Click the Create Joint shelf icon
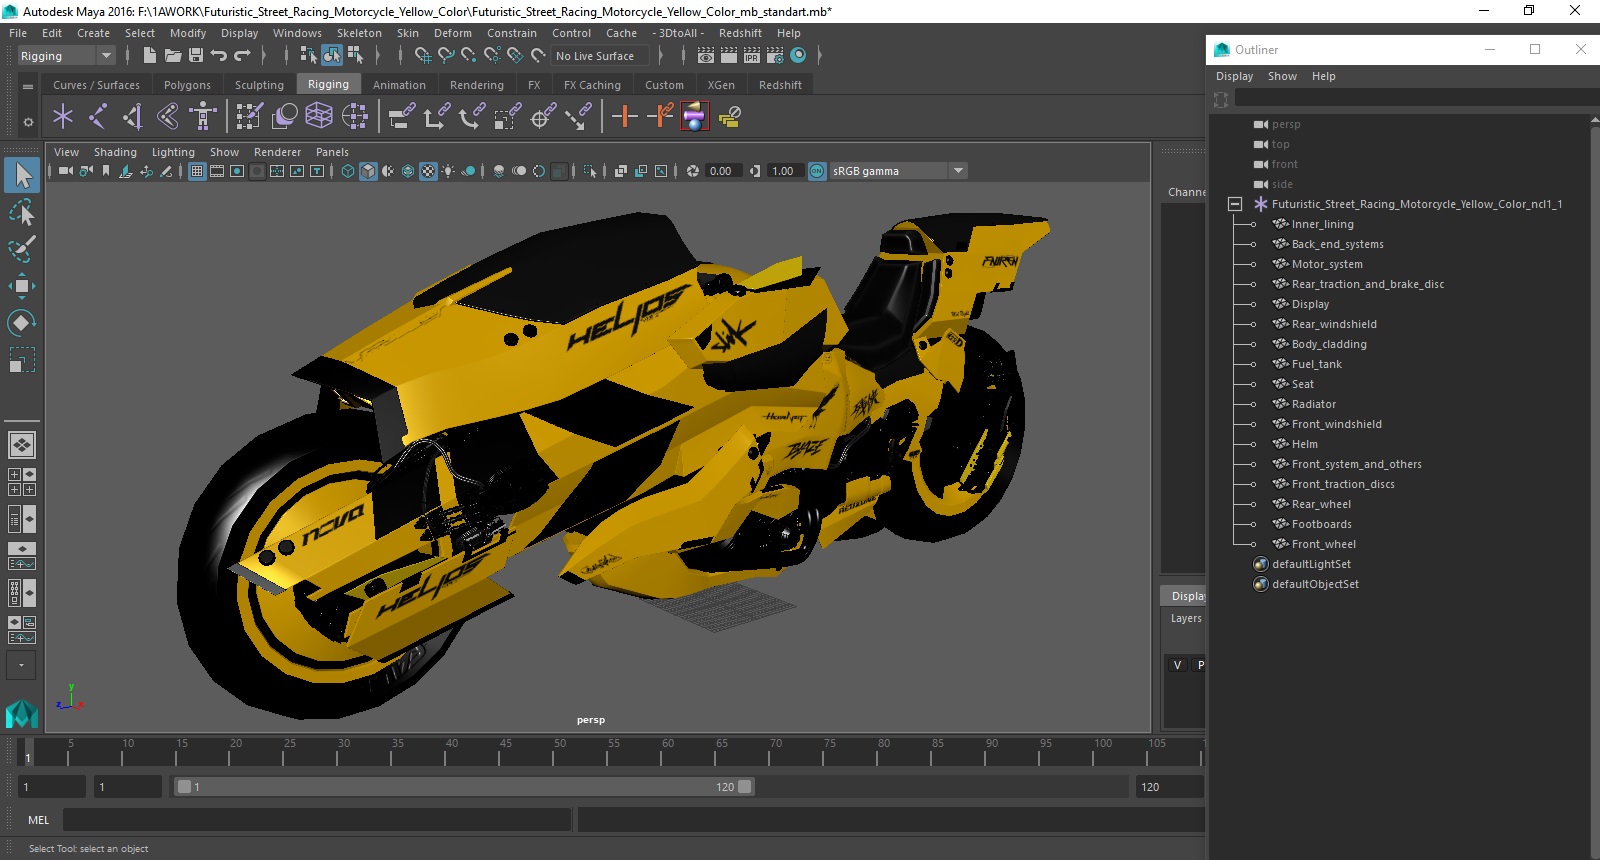Image resolution: width=1600 pixels, height=860 pixels. [x=98, y=117]
